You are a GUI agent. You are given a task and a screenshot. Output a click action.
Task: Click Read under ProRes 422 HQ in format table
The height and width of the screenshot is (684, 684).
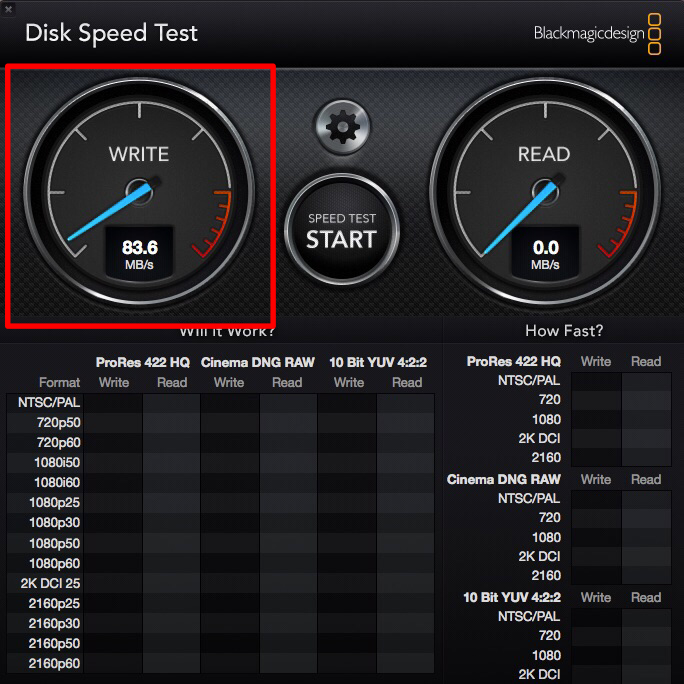coord(172,383)
